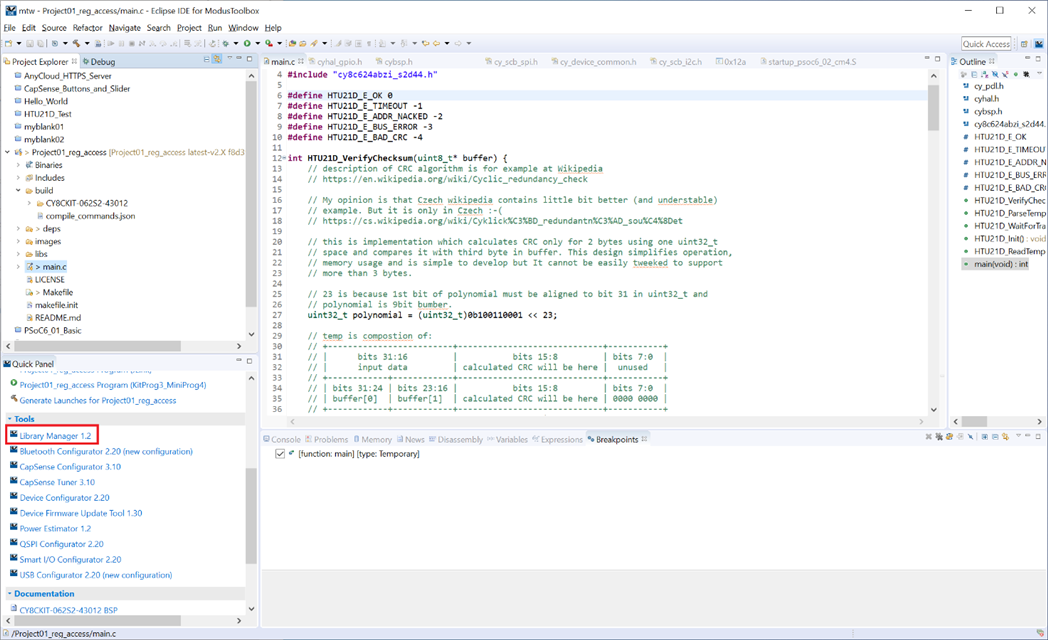The height and width of the screenshot is (640, 1048).
Task: Launch Library Manager 1.2
Action: pyautogui.click(x=55, y=436)
